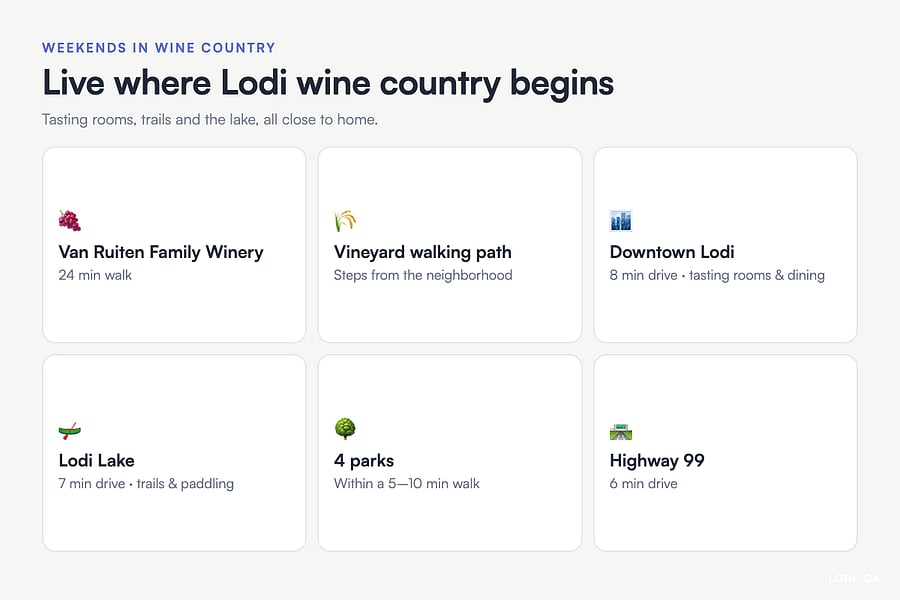Click the Within a 5–10 min walk text
This screenshot has width=900, height=600.
pos(406,483)
